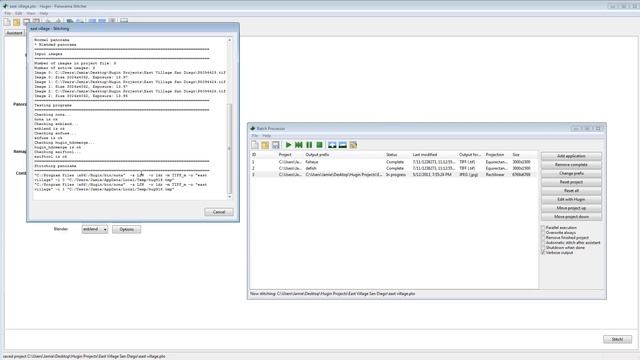Click the add project icon in Batch Processor toolbar

pos(332,145)
